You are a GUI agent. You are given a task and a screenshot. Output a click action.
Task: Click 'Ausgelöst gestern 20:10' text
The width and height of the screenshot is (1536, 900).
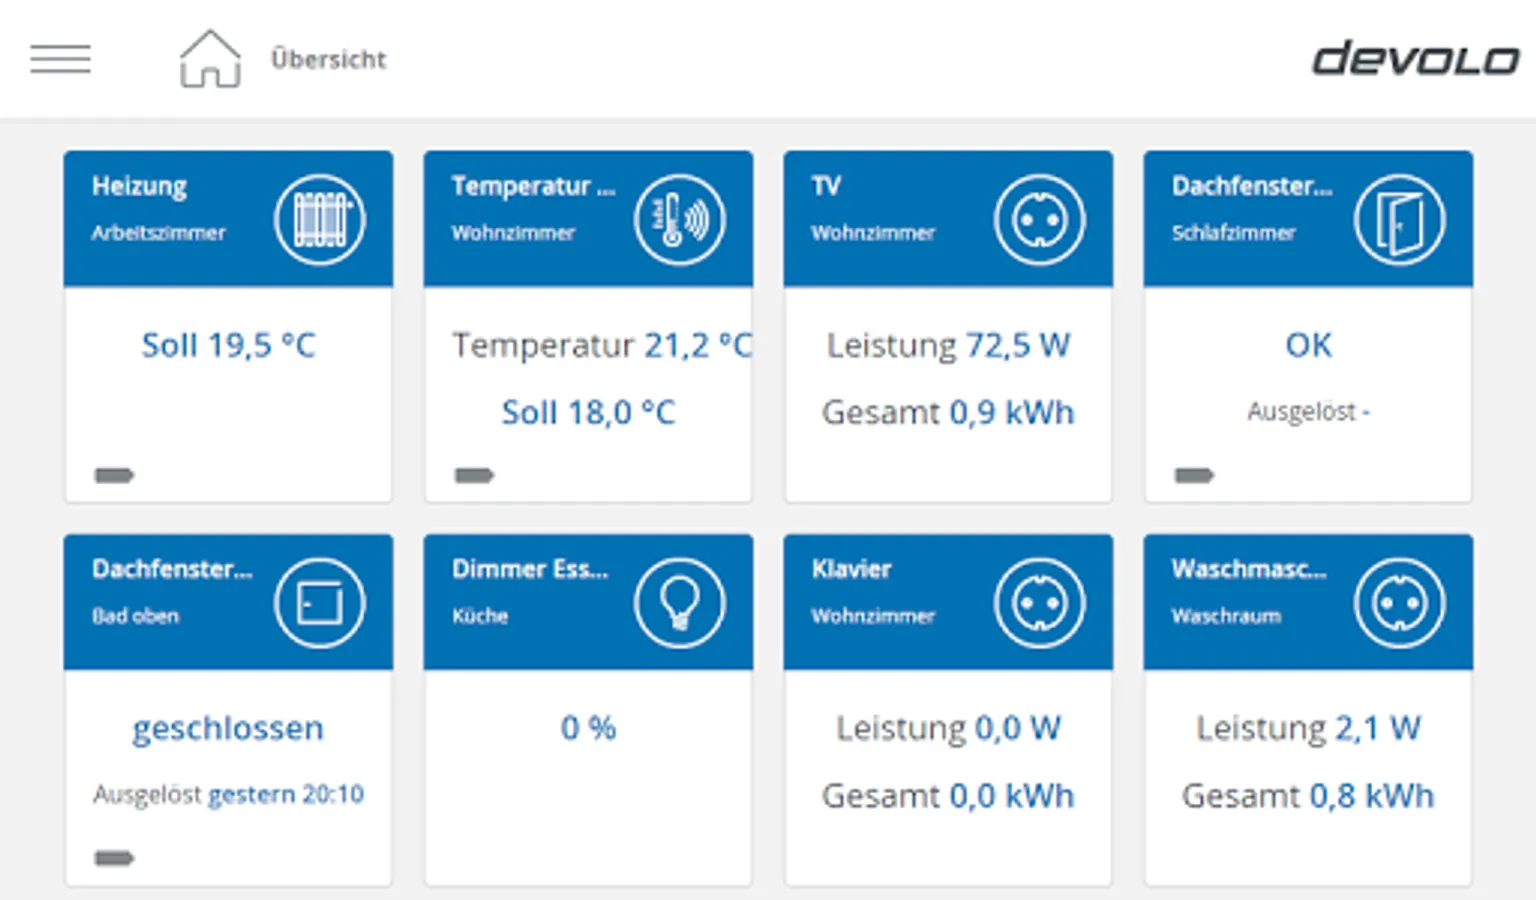pos(228,794)
